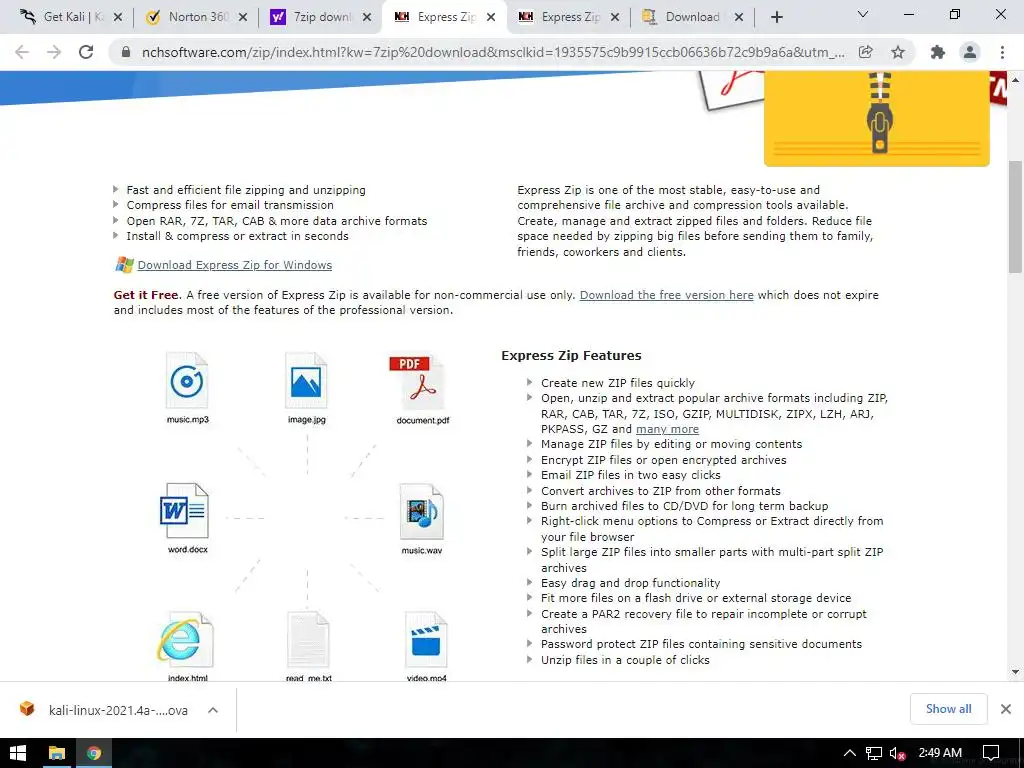Image resolution: width=1024 pixels, height=768 pixels.
Task: Show hidden system tray icons
Action: [x=850, y=753]
